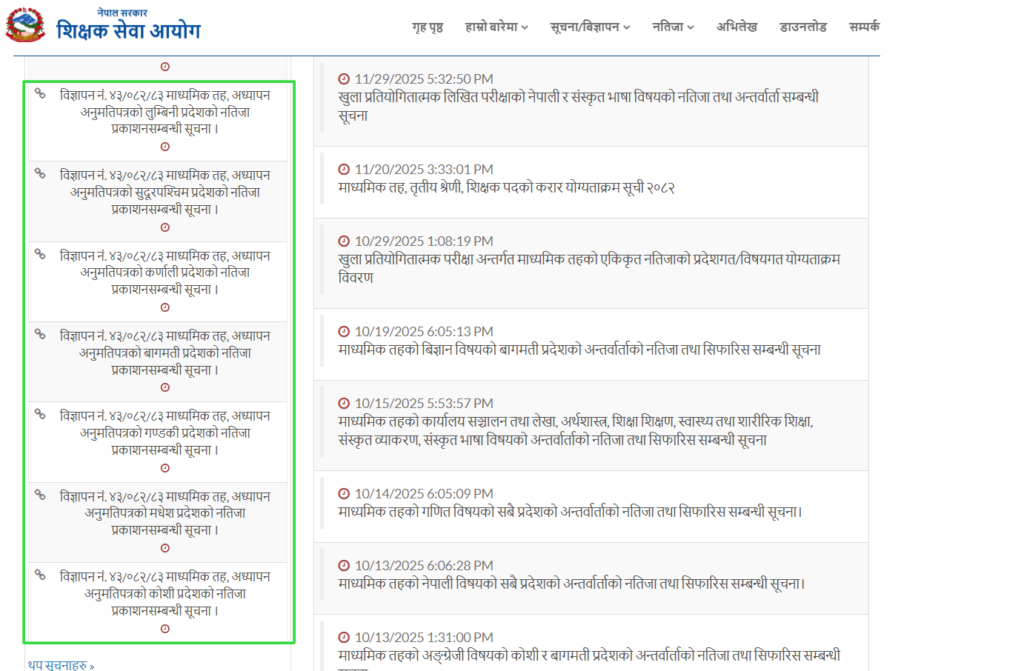Open the सूचना/विज्ञापन dropdown menu
The image size is (1024, 671).
589,27
